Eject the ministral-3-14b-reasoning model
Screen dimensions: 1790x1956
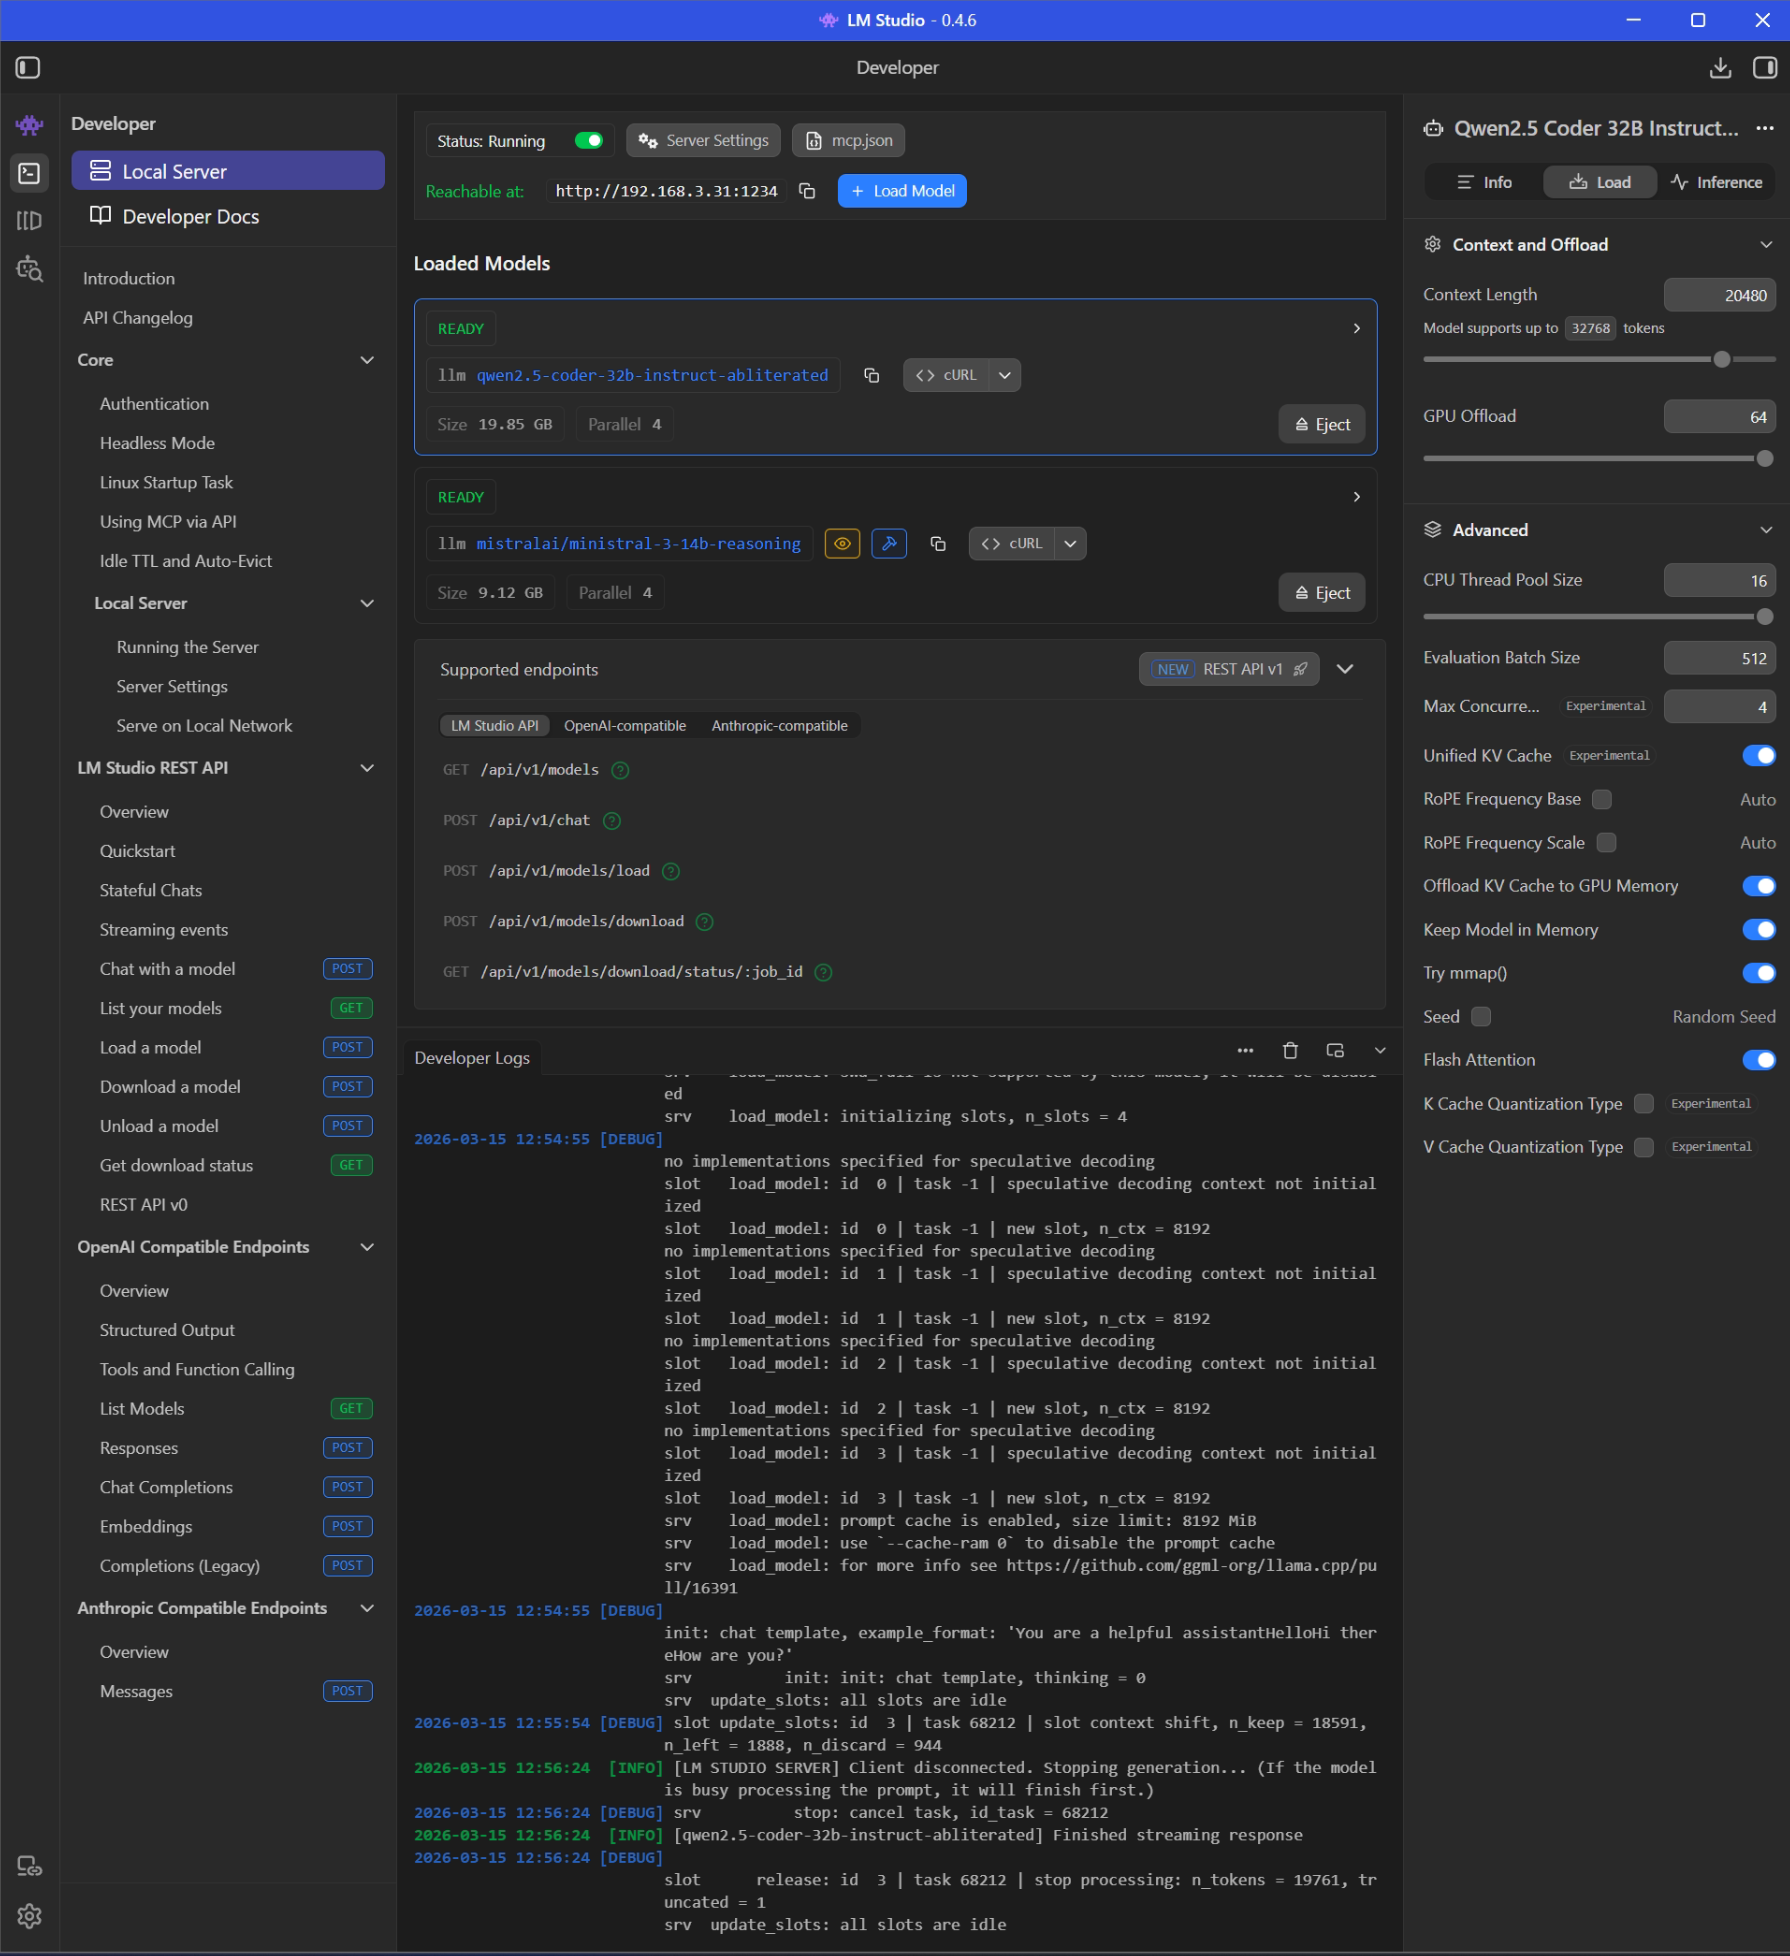point(1322,593)
